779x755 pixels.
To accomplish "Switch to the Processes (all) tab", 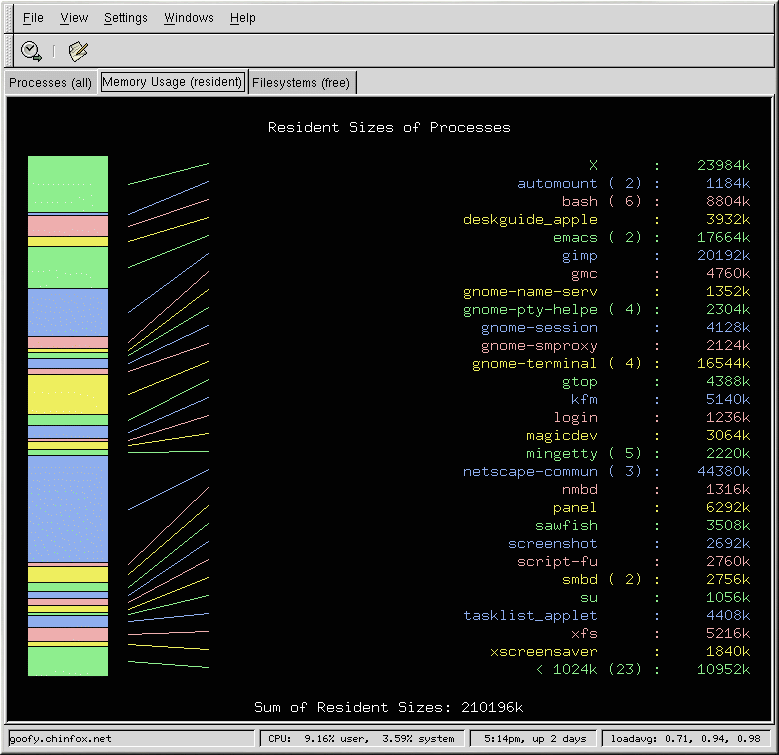I will coord(51,83).
